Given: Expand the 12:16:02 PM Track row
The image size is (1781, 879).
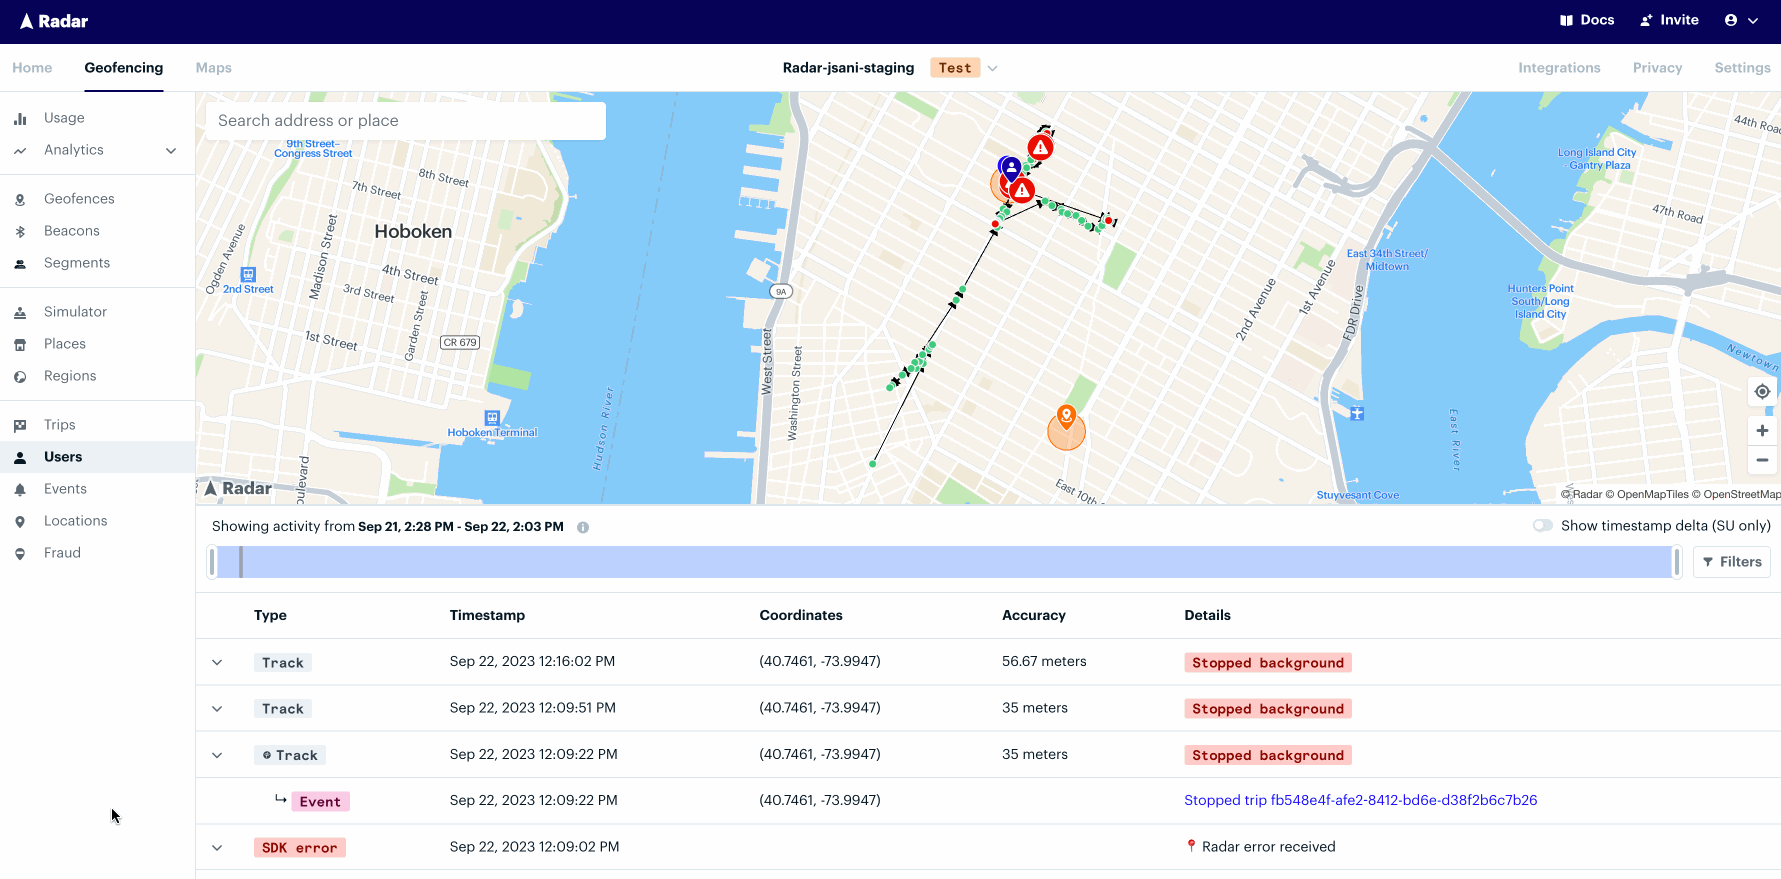Looking at the screenshot, I should 217,662.
